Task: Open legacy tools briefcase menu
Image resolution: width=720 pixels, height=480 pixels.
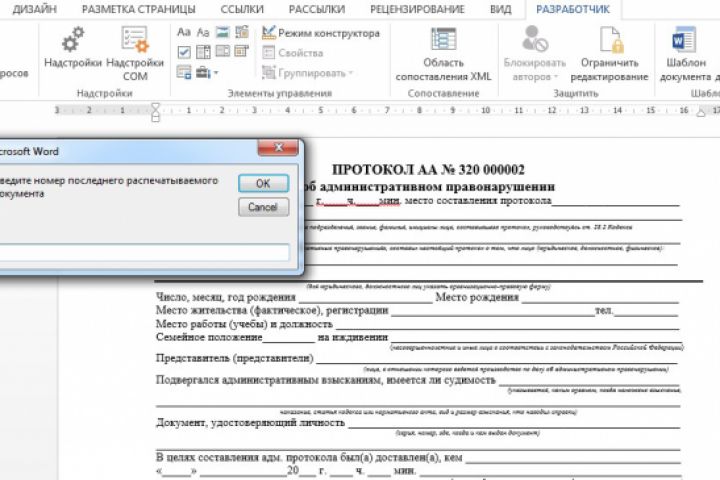Action: tap(207, 72)
